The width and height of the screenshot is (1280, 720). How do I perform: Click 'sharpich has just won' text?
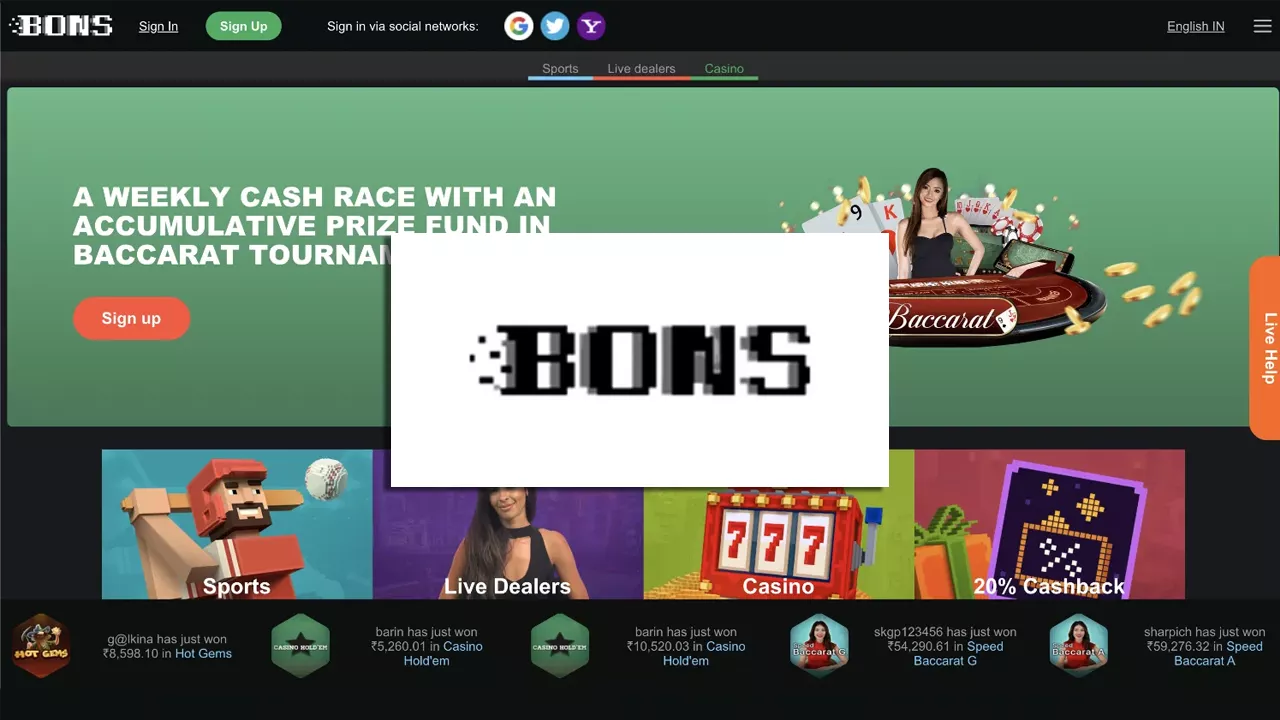(x=1204, y=632)
